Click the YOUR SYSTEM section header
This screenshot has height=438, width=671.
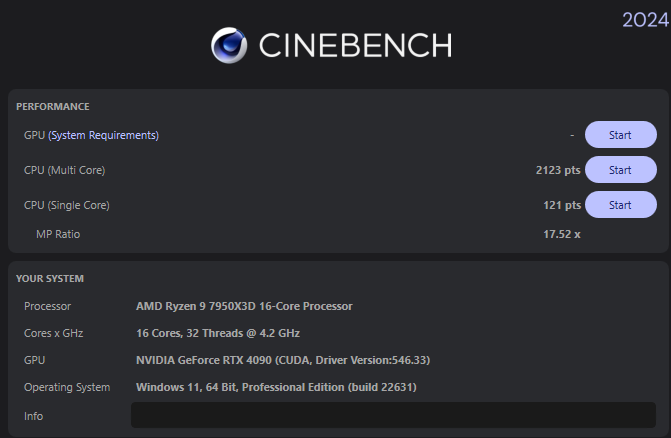click(x=50, y=278)
